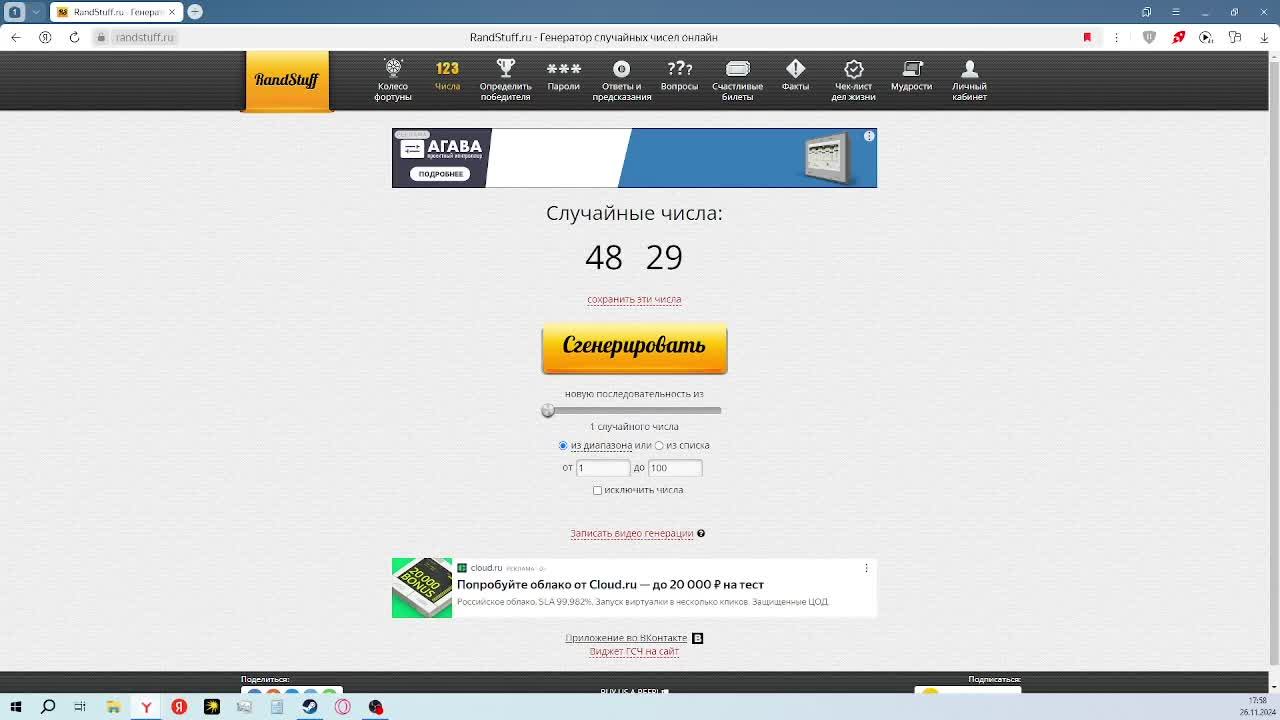The image size is (1280, 720).
Task: Open the Cloud.ru ad headline
Action: coord(610,584)
